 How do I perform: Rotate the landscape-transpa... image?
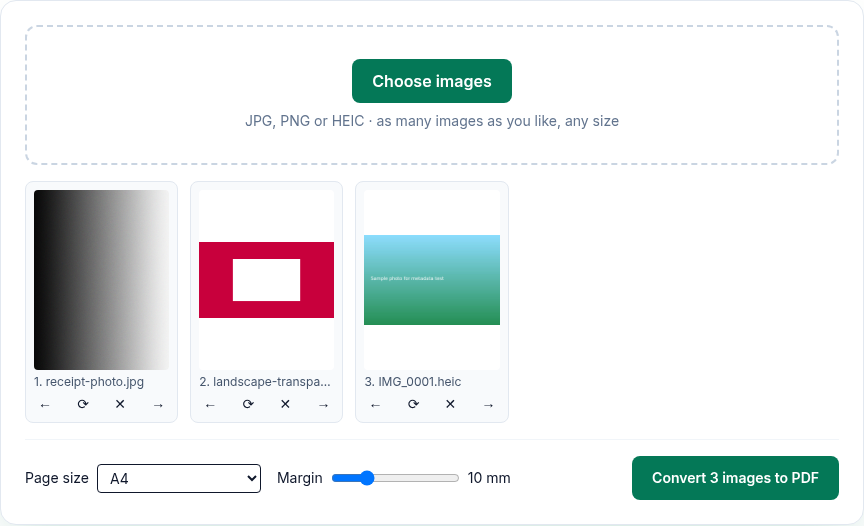248,404
